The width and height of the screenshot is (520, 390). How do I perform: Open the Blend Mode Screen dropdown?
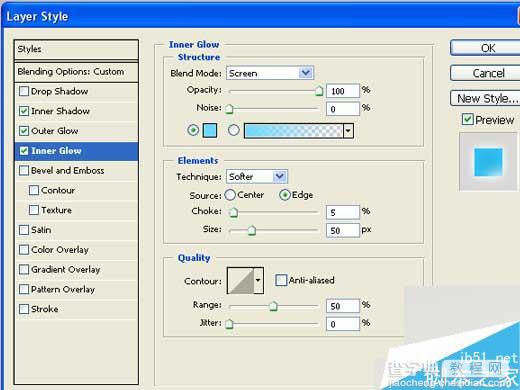point(270,73)
